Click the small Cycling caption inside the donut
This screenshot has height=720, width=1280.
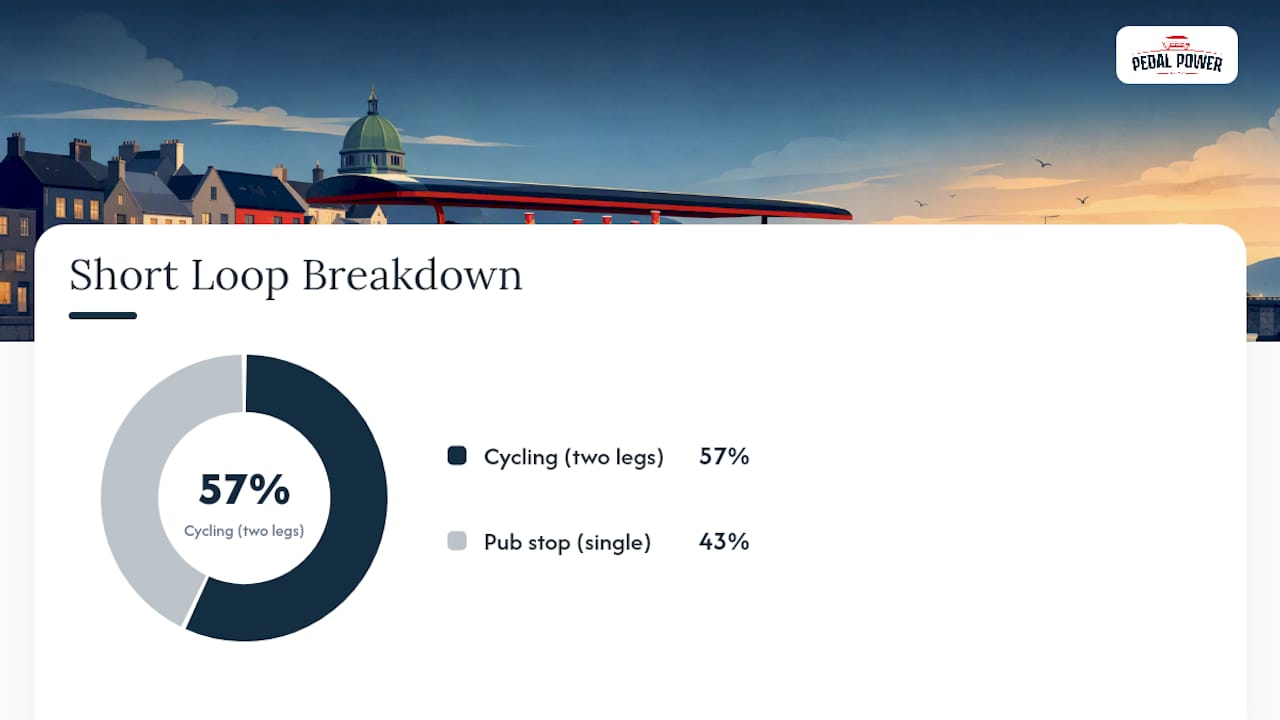(244, 531)
